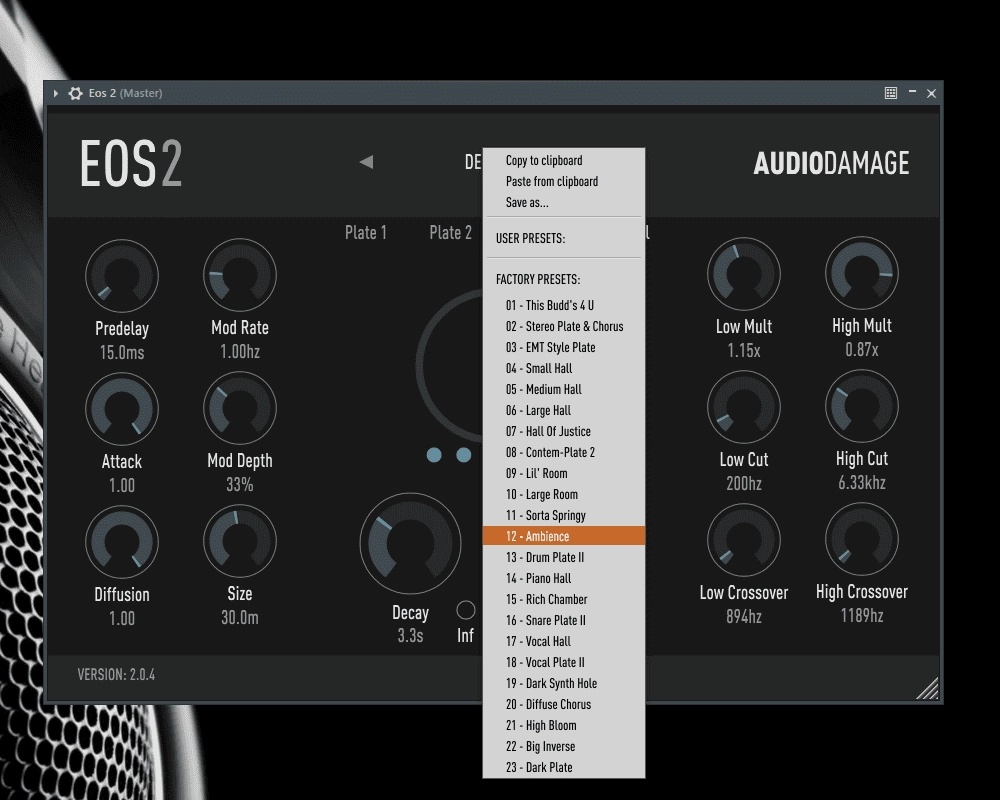Select the Plate 1 algorithm
This screenshot has height=800, width=1000.
point(365,233)
